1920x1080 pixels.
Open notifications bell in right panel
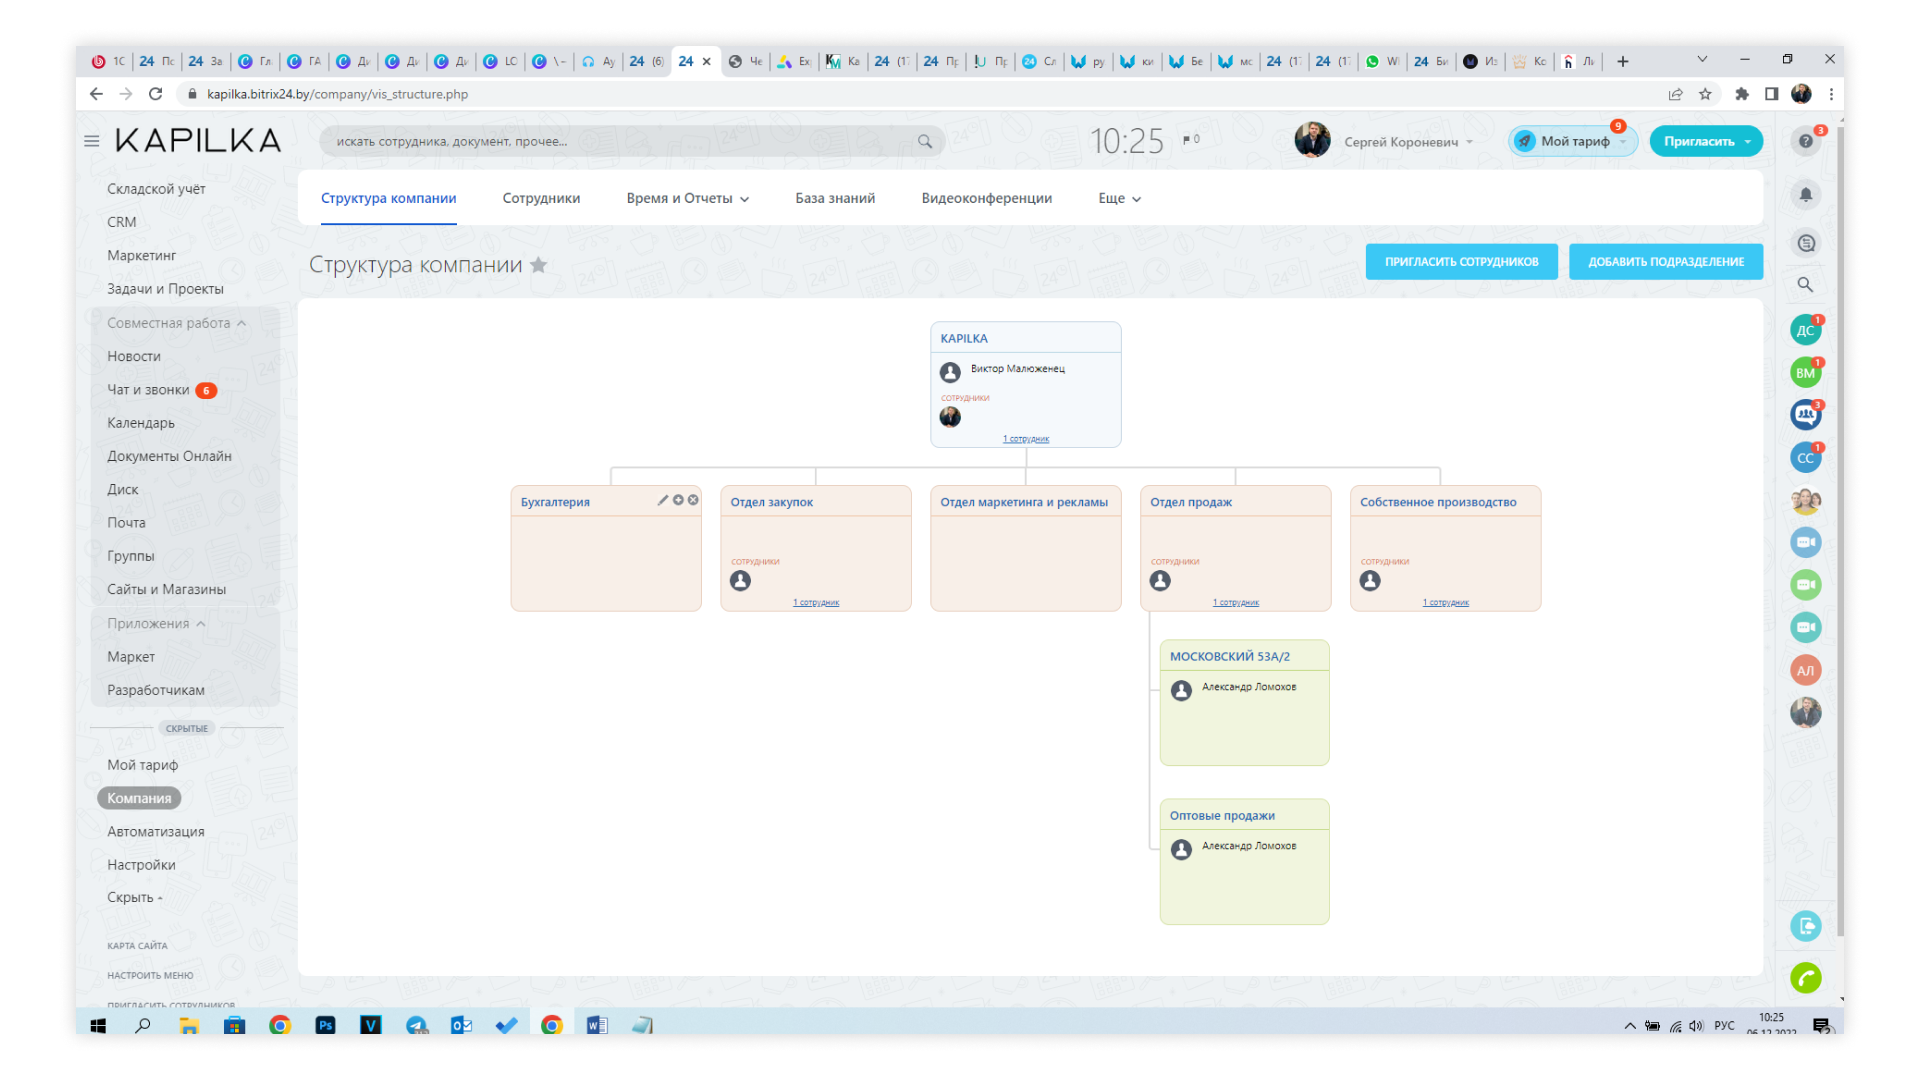(x=1805, y=195)
